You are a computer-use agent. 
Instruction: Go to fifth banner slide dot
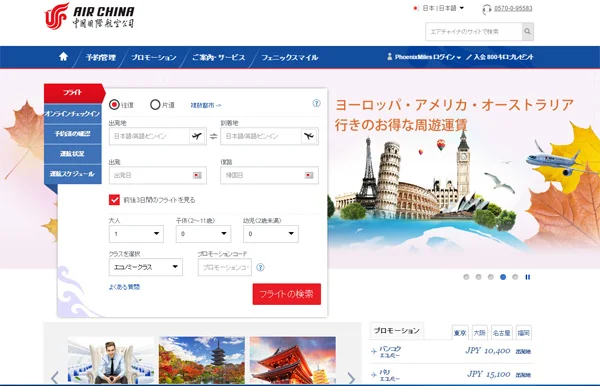[515, 277]
